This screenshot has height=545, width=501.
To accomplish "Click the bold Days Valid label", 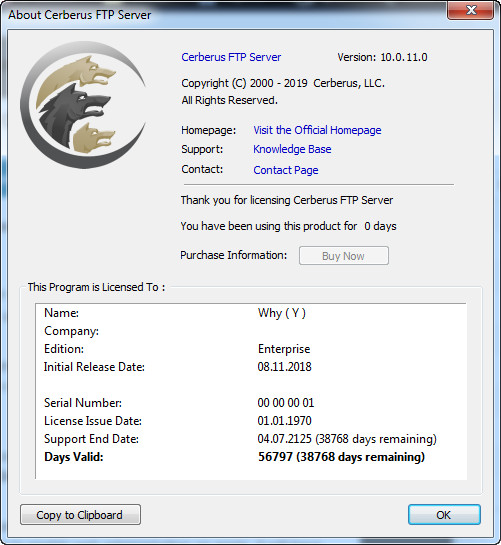I will 74,457.
